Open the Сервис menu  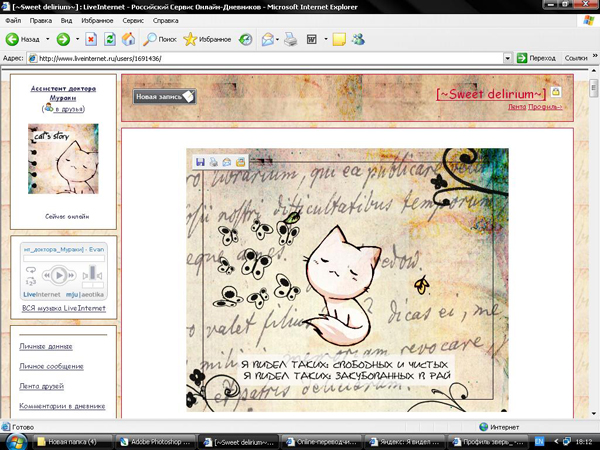point(133,21)
